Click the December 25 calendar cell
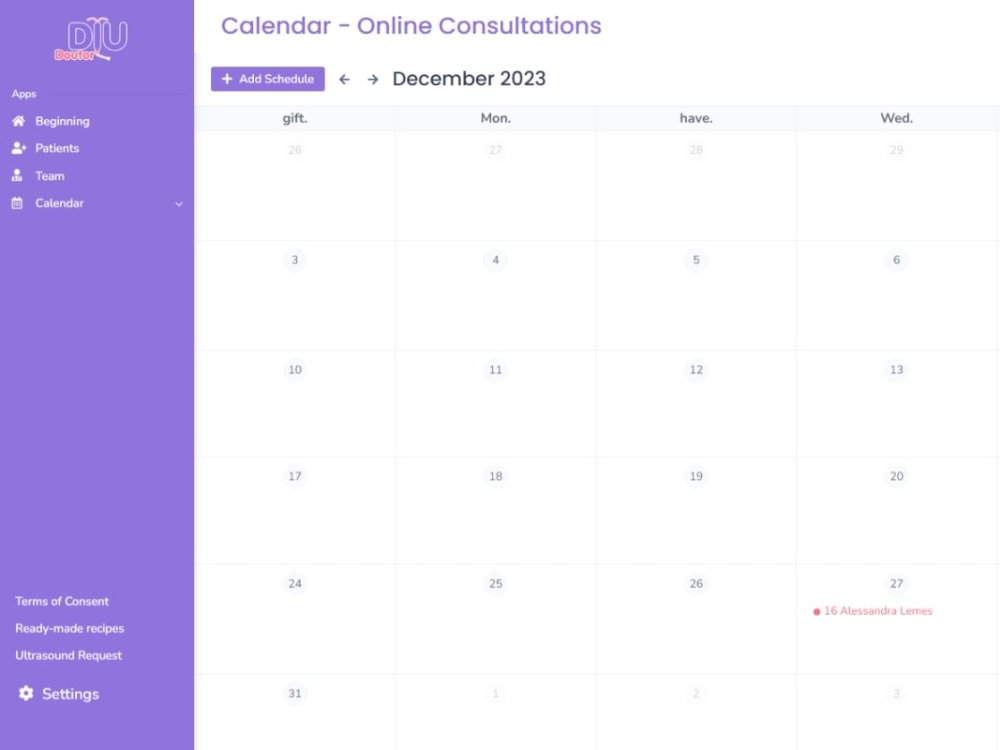The image size is (1000, 750). click(x=495, y=617)
